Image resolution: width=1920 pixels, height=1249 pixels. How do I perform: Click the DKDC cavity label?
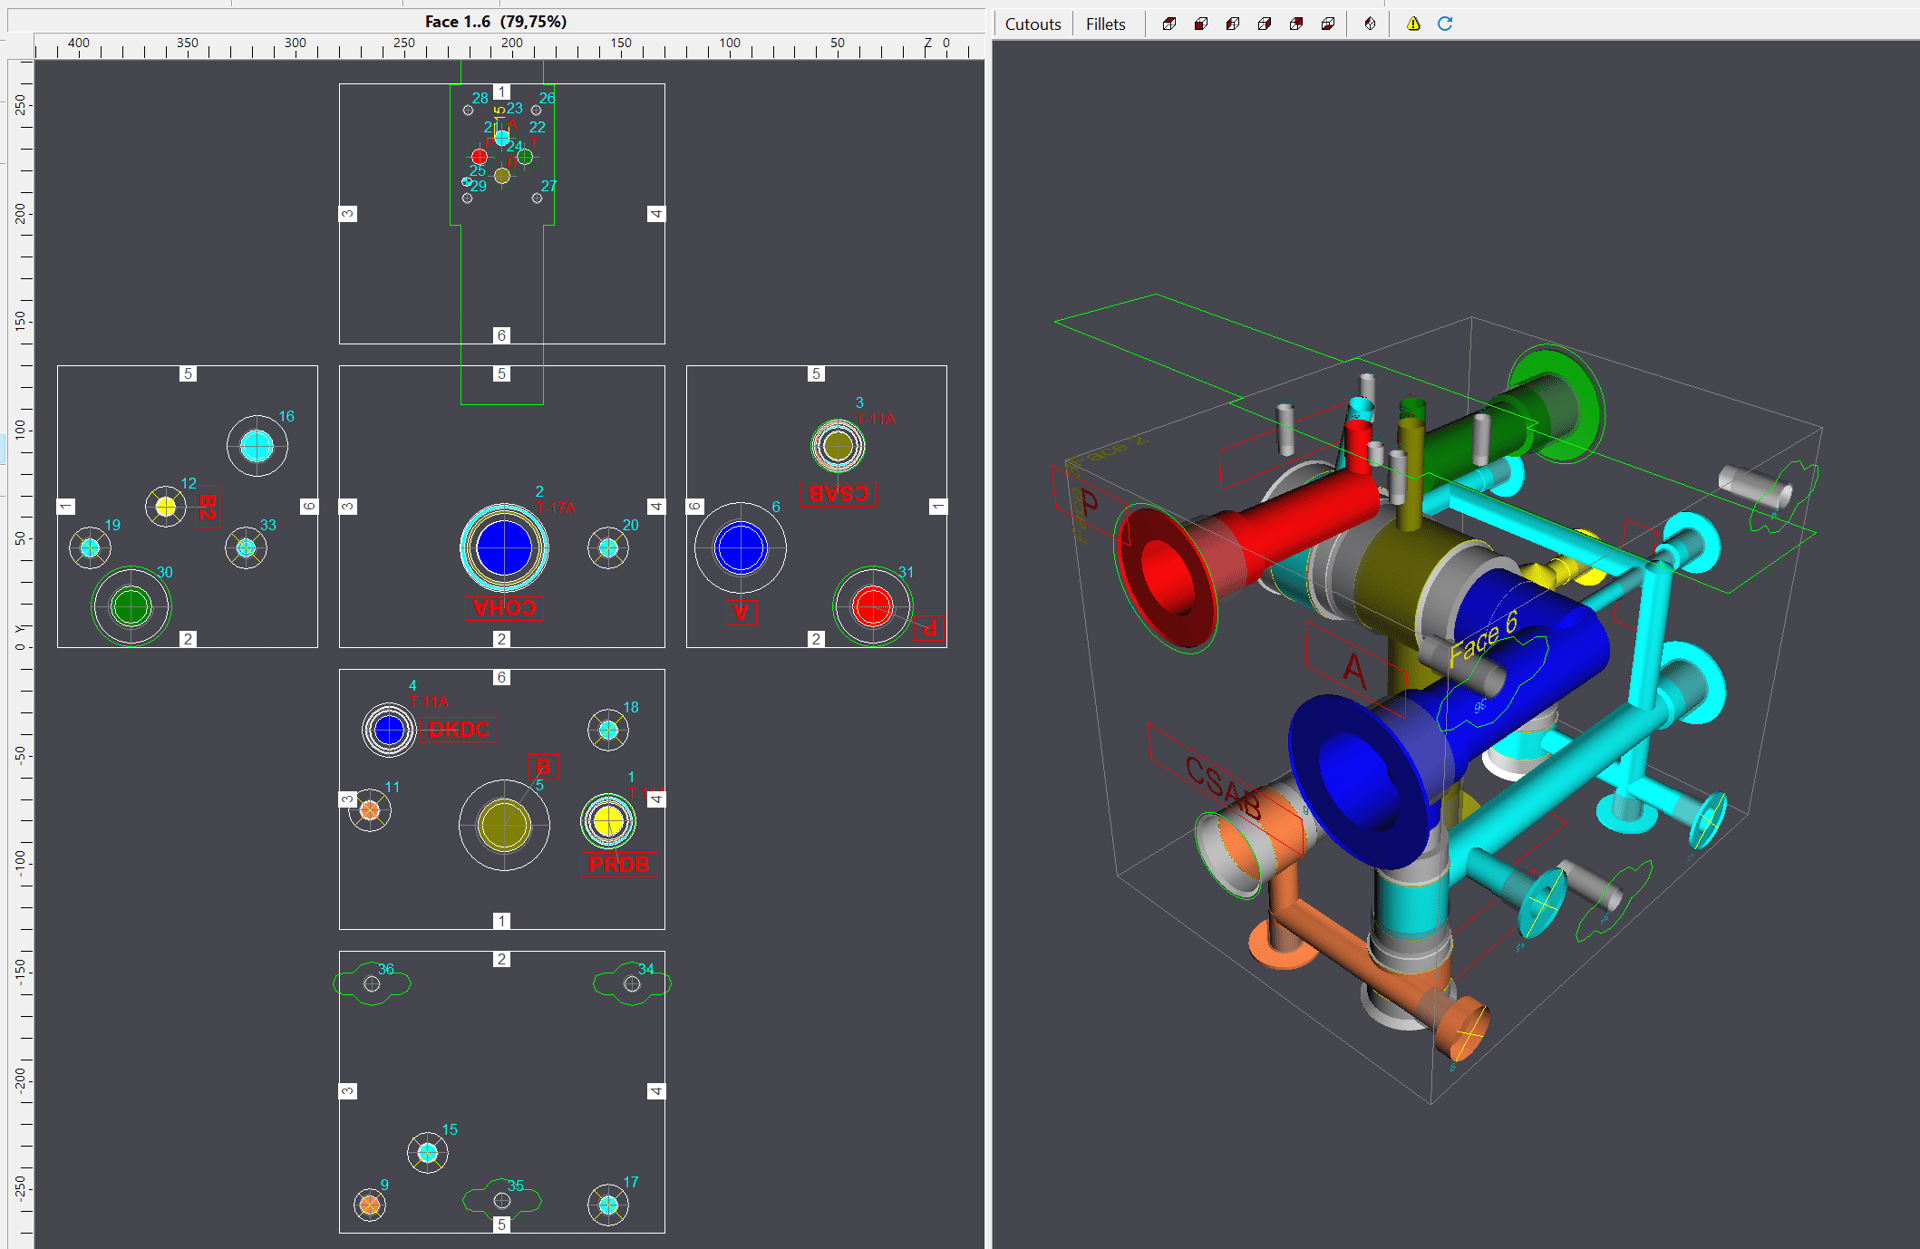[x=458, y=730]
